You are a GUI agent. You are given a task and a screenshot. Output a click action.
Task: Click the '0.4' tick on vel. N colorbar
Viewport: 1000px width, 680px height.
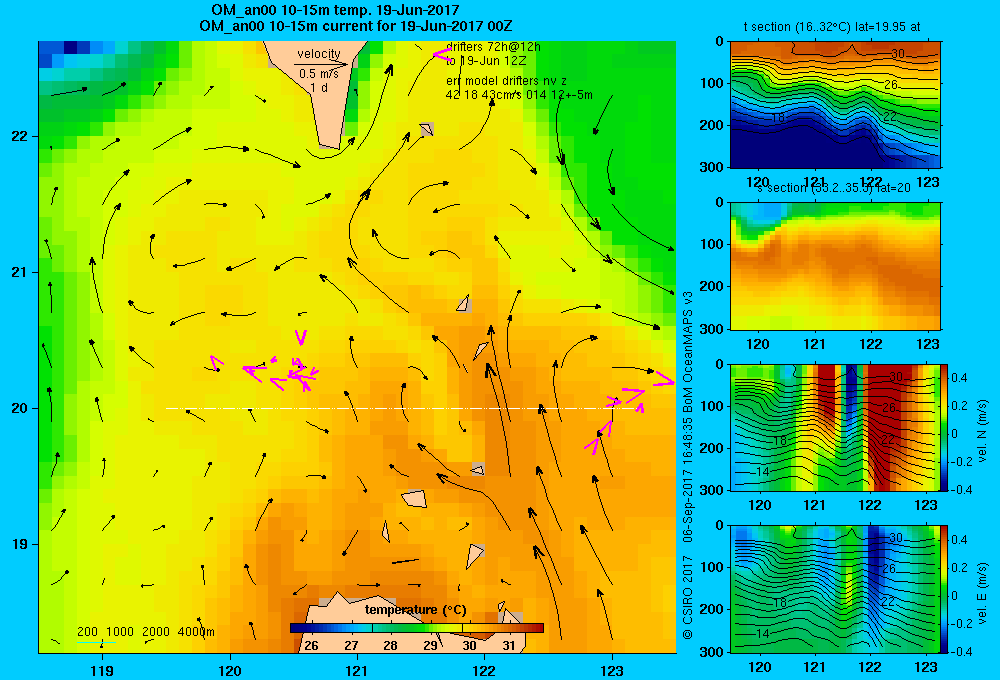coord(960,378)
